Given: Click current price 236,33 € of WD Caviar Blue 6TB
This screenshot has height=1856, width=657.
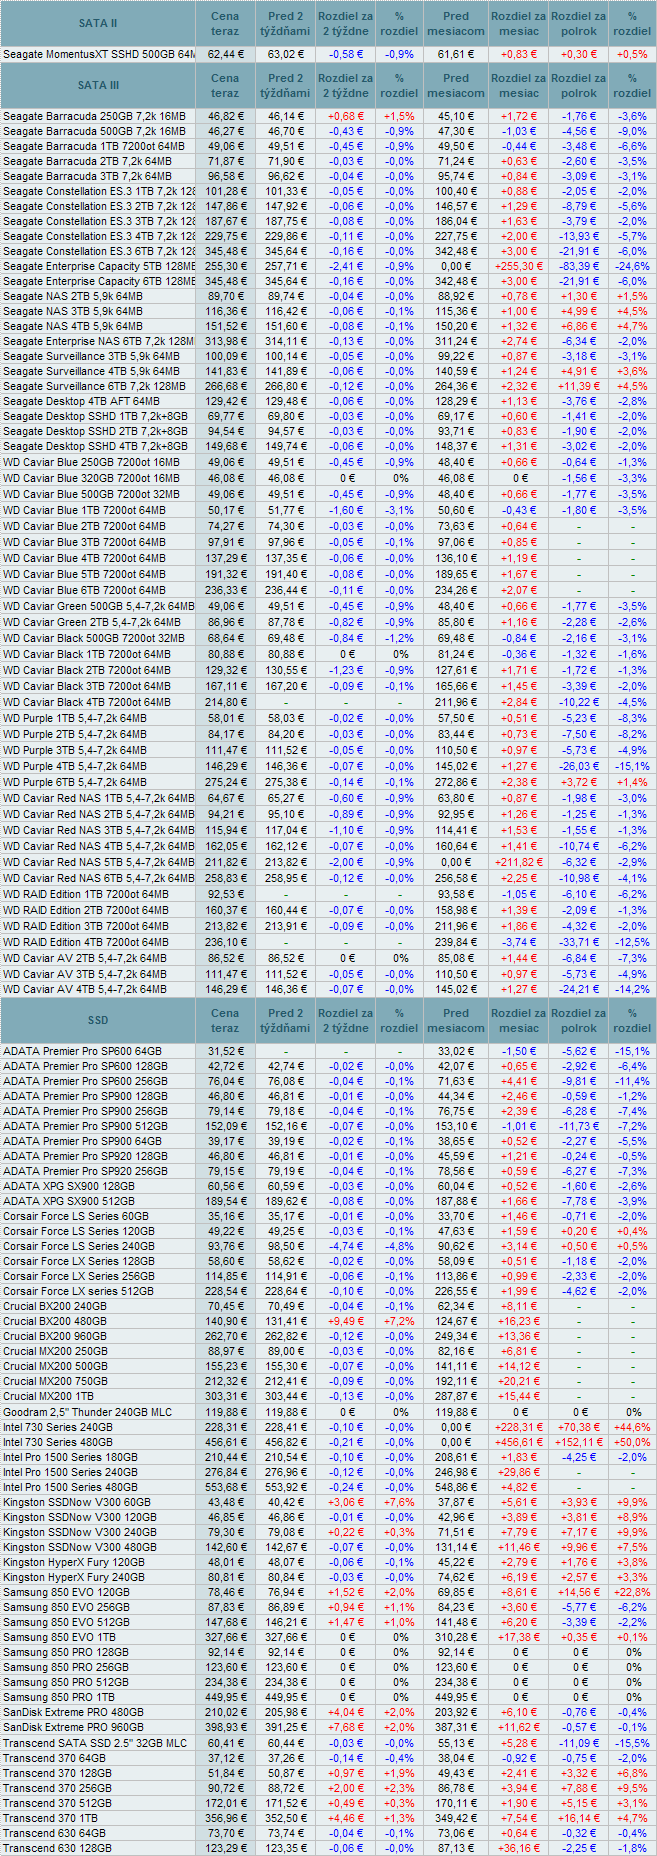Looking at the screenshot, I should tap(225, 590).
